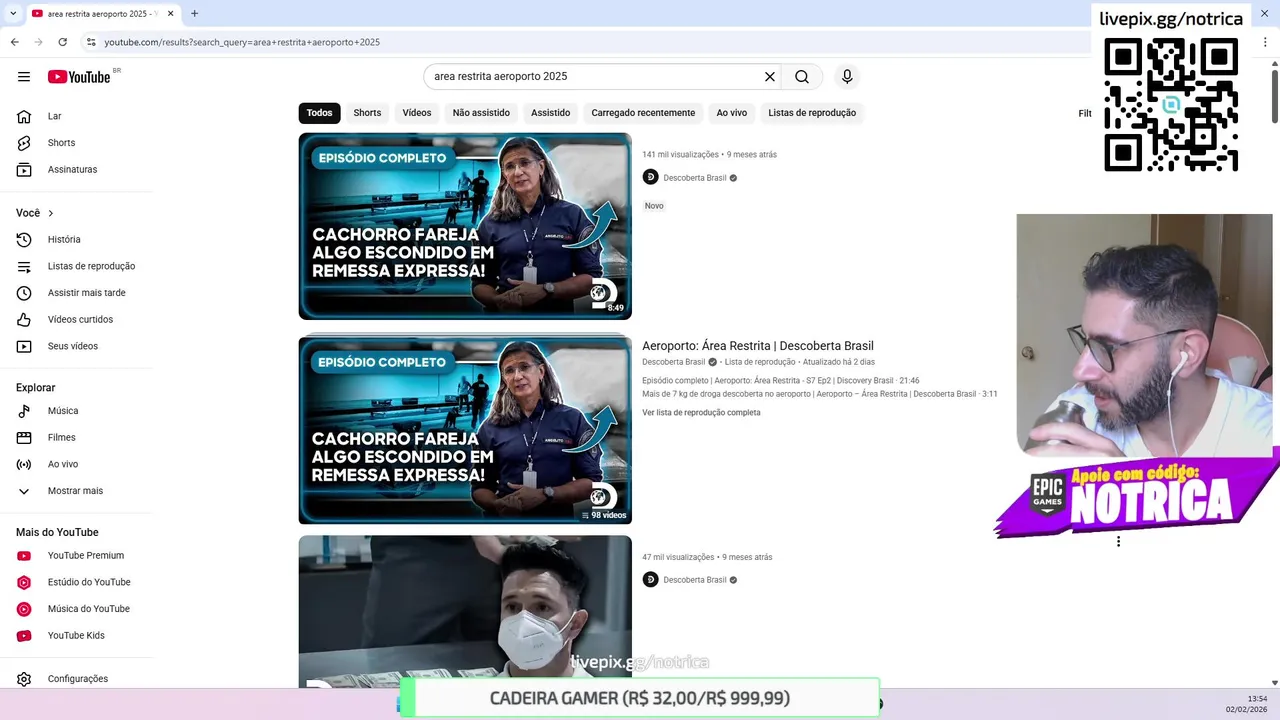Screen dimensions: 1280x720
Task: Open the three-dot menu below the webcam overlay
Action: tap(1118, 542)
